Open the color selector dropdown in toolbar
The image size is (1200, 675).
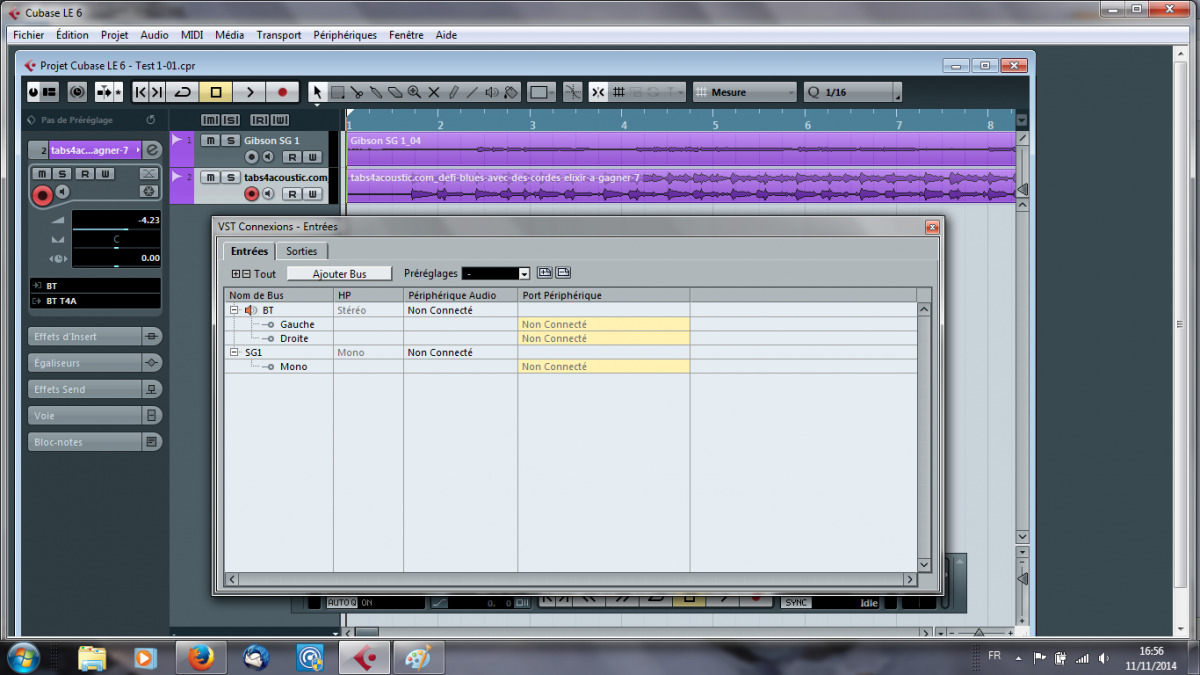[542, 92]
